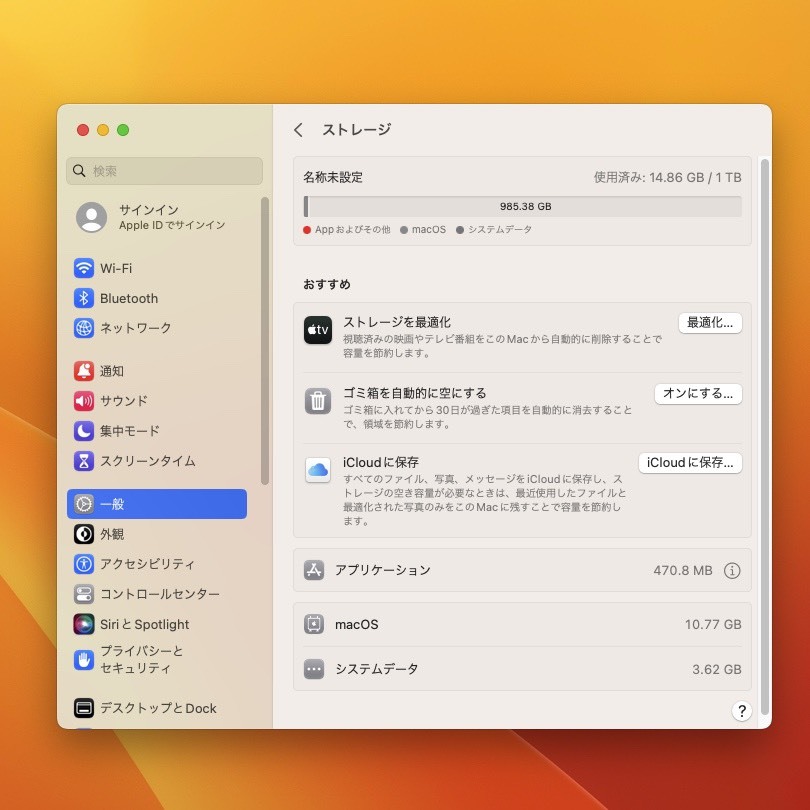The width and height of the screenshot is (810, 810).
Task: Click the App およびその他 legend entry
Action: click(347, 229)
